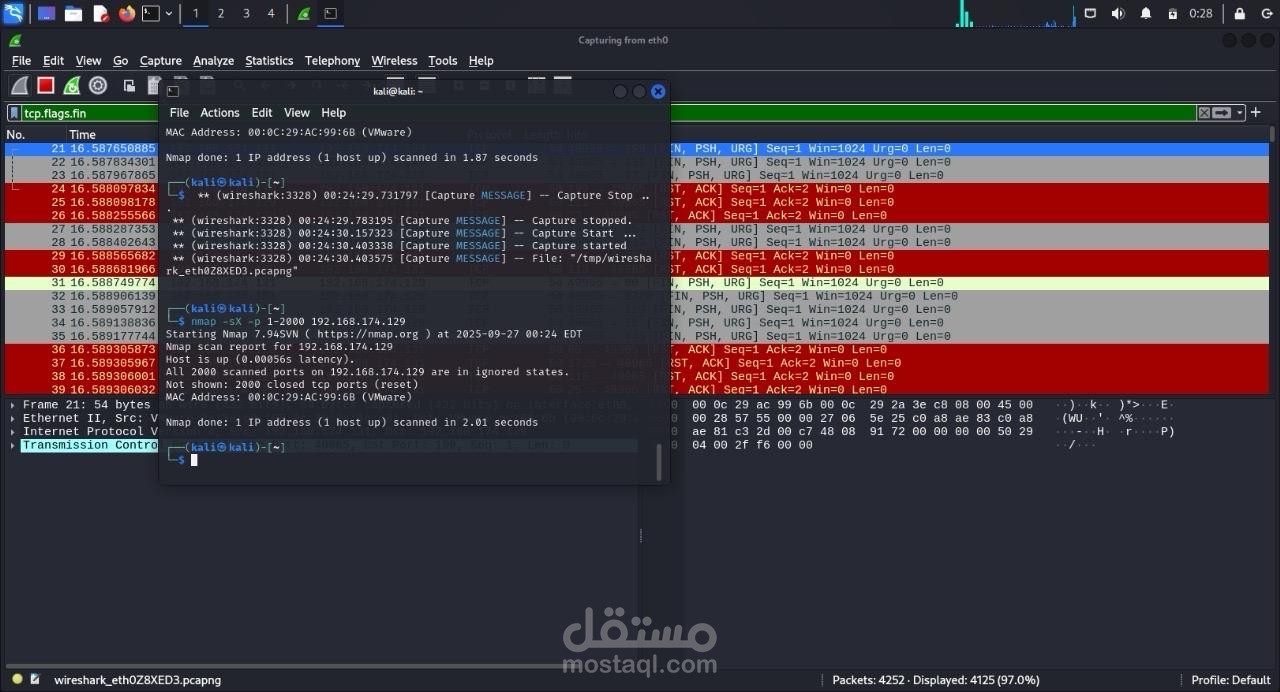
Task: Click the expert information status circle
Action: pos(17,679)
